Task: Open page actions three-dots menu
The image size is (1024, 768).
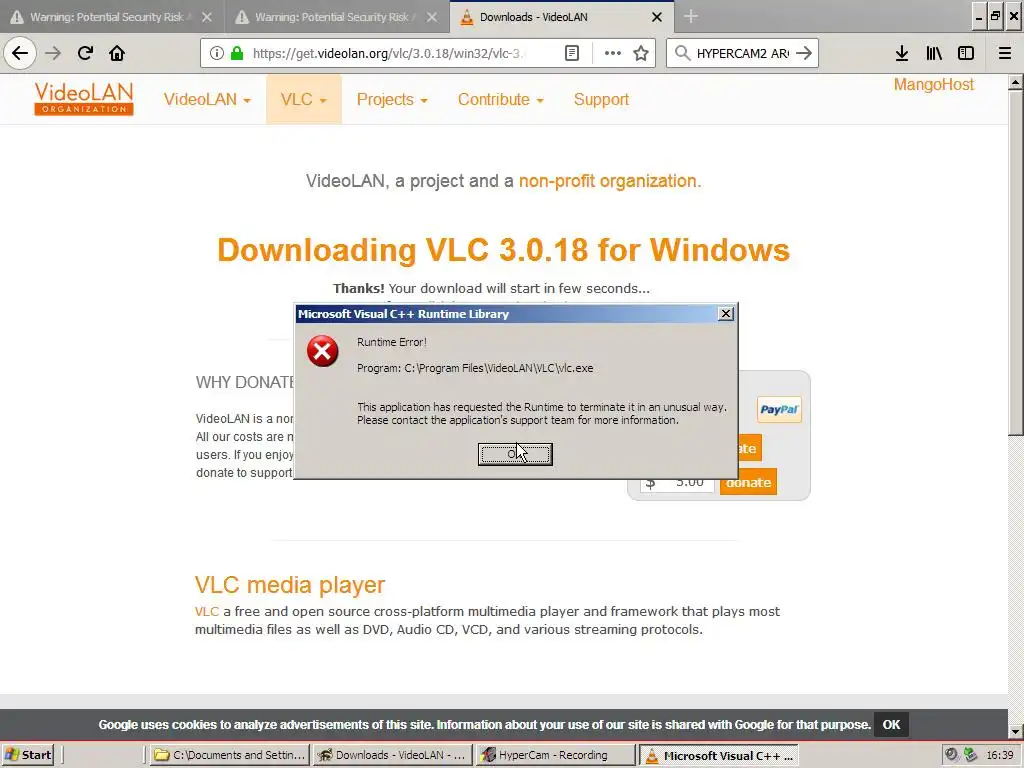Action: 613,53
